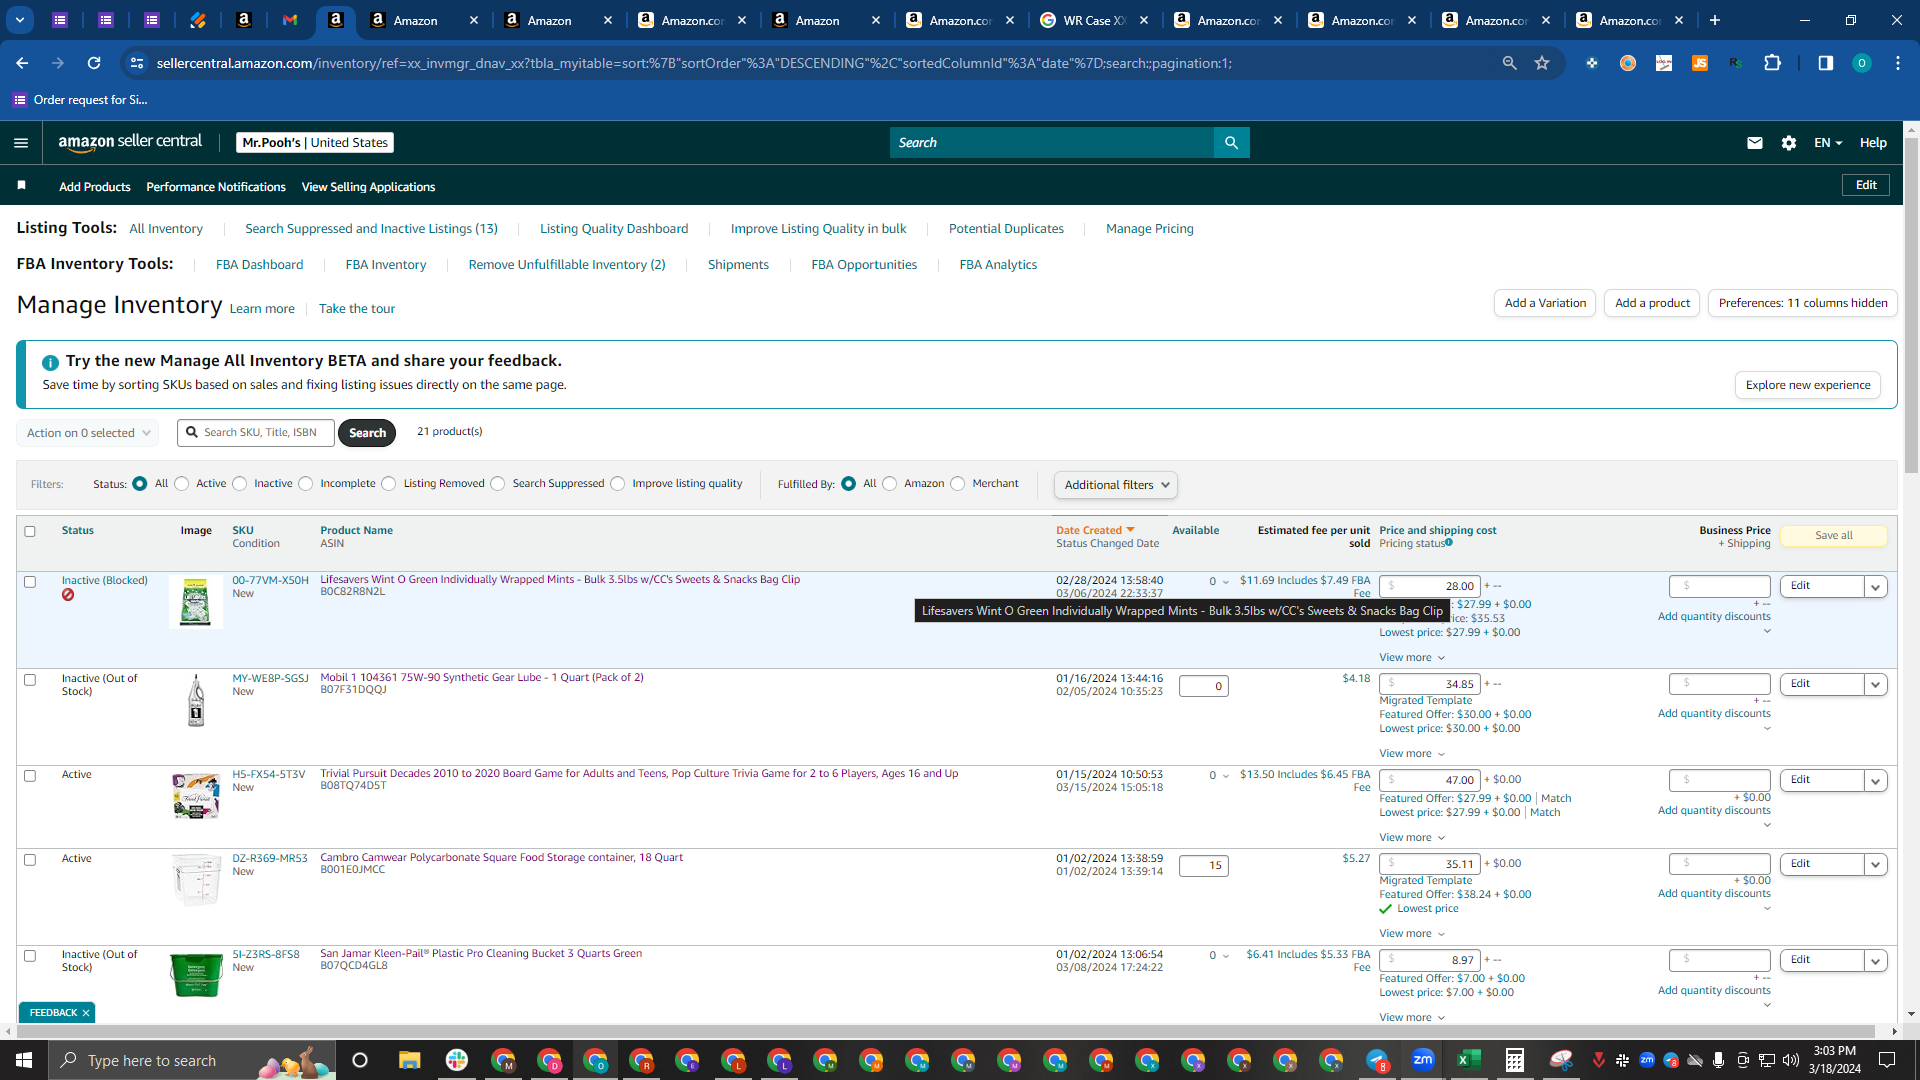Open the Shipments tool
The height and width of the screenshot is (1080, 1920).
point(738,265)
